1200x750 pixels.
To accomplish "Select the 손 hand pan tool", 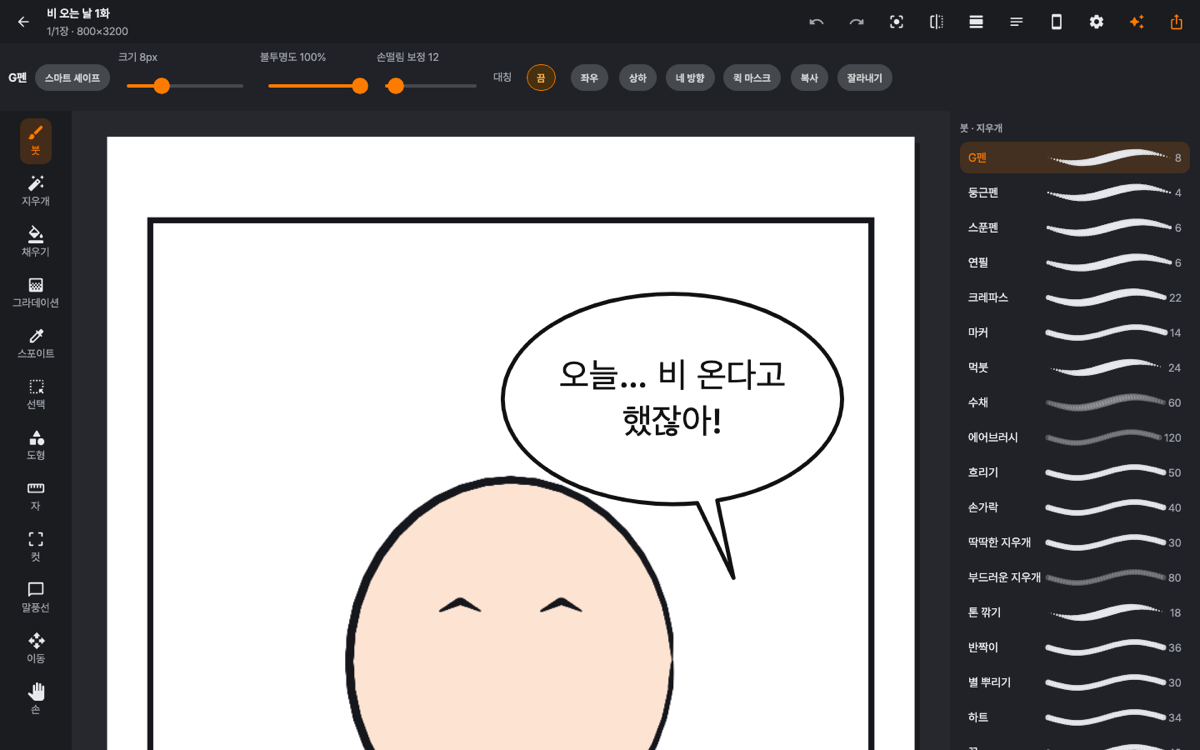I will pyautogui.click(x=36, y=699).
